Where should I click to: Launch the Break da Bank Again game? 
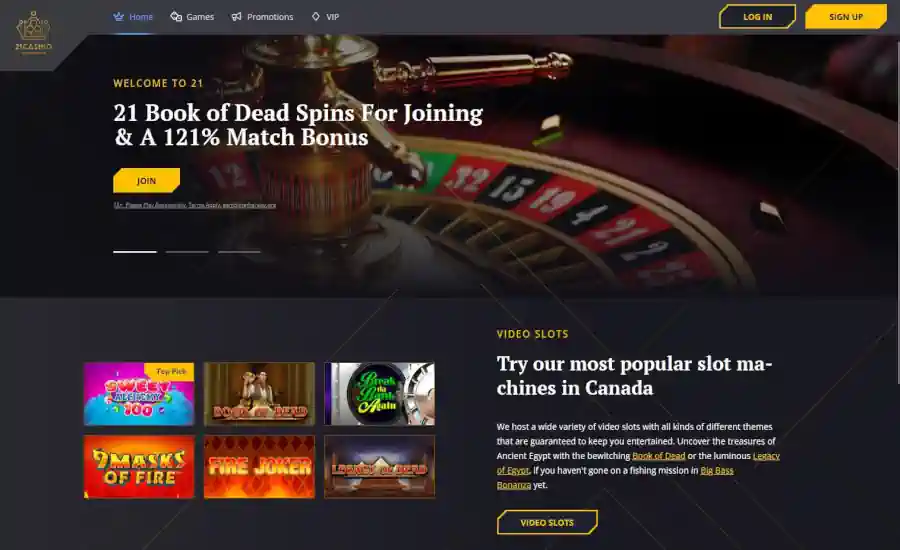379,394
